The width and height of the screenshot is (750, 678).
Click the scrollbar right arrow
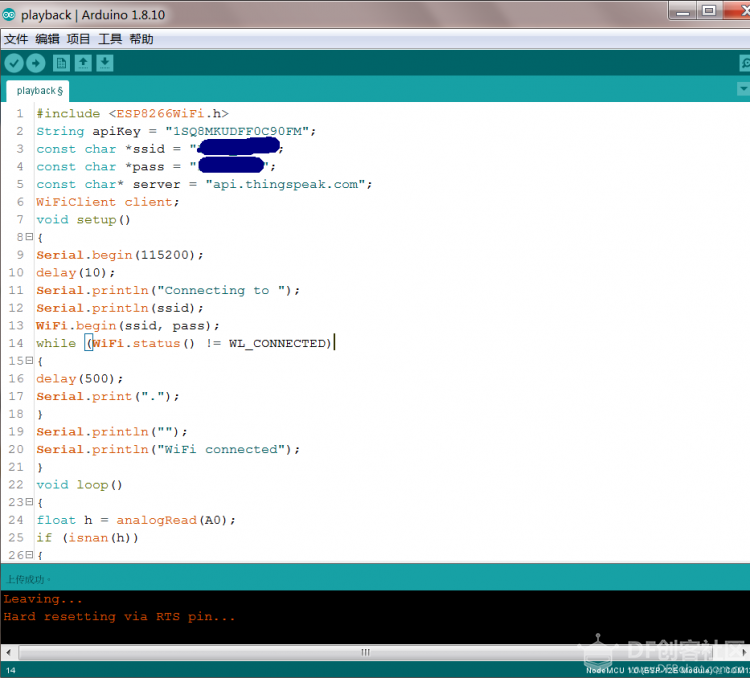pos(744,652)
